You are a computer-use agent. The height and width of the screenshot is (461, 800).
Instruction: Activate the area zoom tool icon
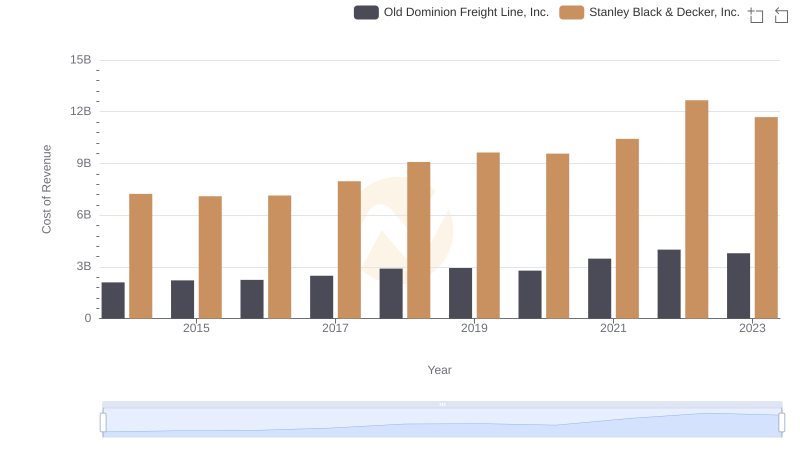(756, 15)
